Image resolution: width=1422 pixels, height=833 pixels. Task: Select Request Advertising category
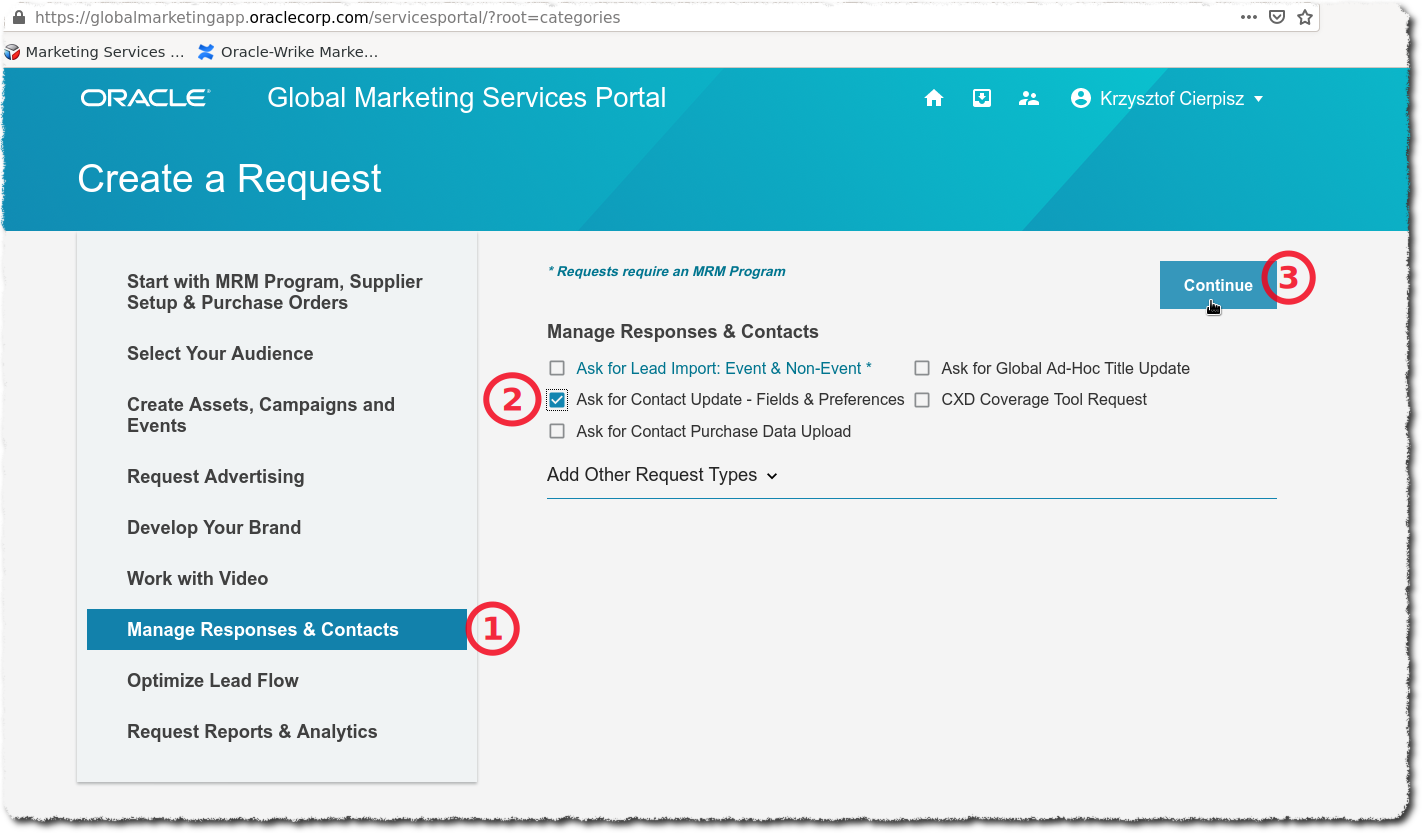(216, 476)
